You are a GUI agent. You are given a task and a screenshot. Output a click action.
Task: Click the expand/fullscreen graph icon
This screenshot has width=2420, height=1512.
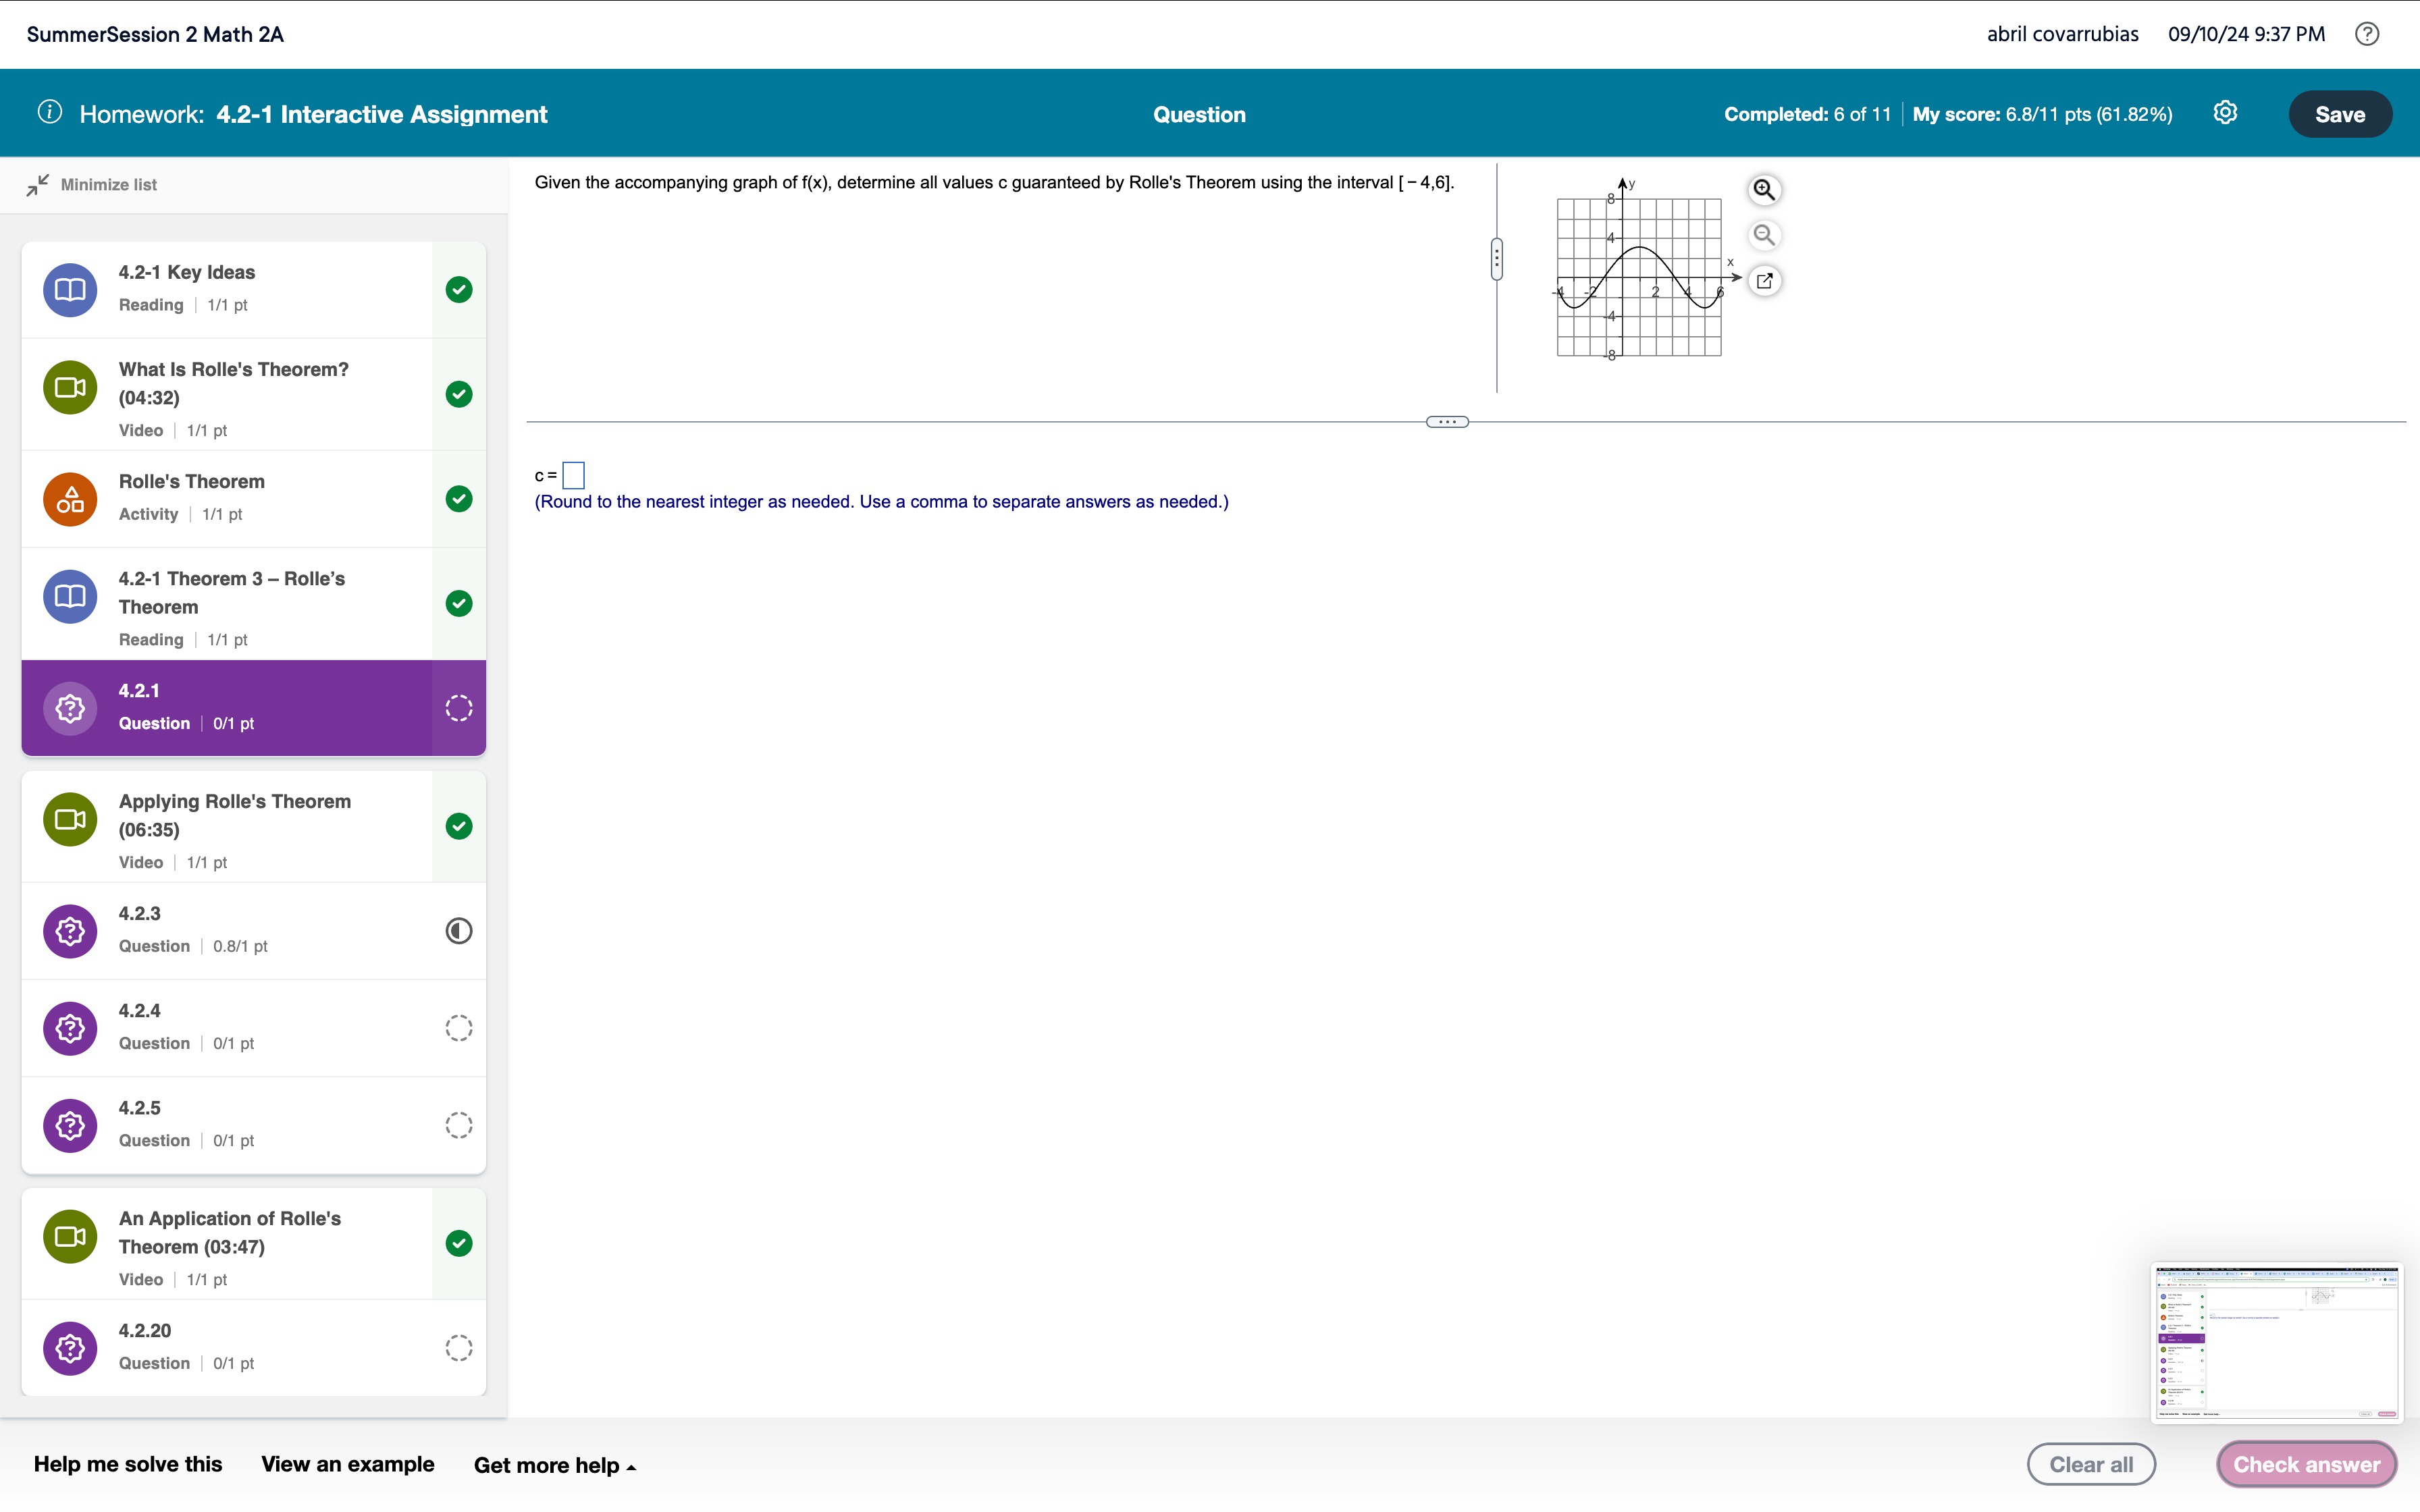coord(1765,279)
